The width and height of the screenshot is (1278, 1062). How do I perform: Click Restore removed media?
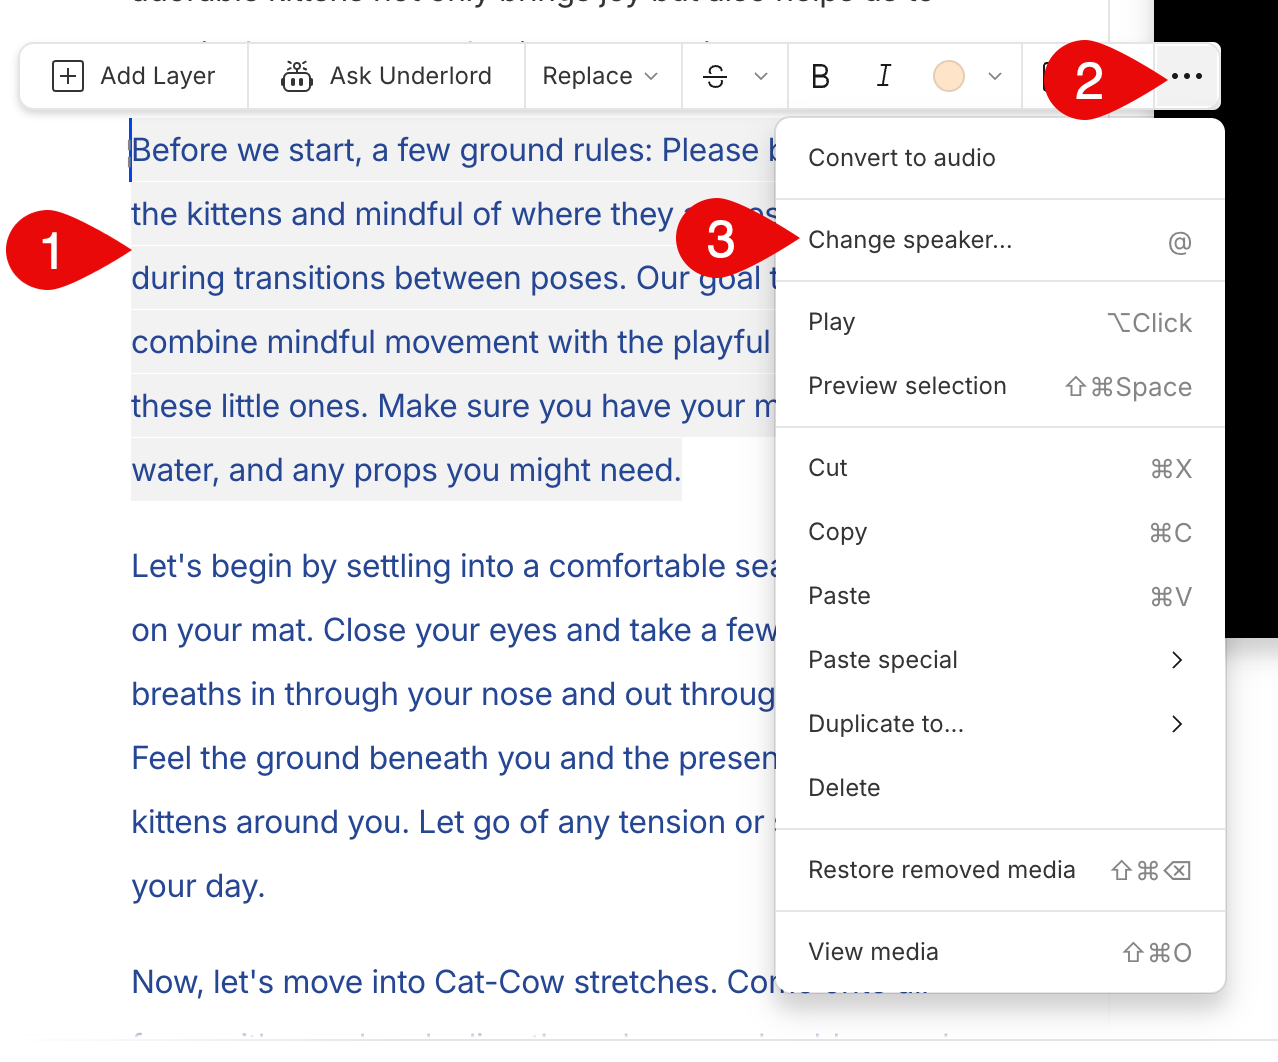941,869
